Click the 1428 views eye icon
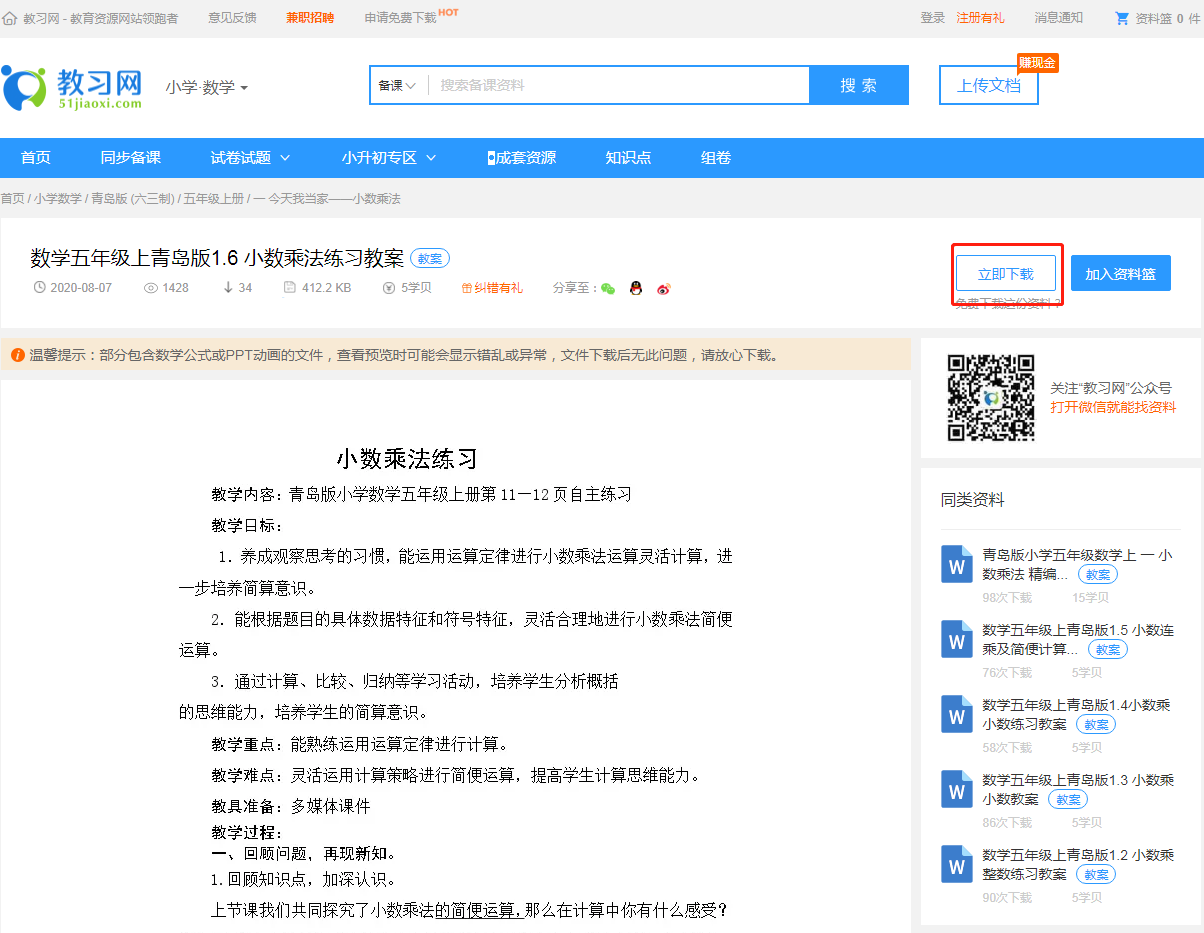 pos(152,288)
